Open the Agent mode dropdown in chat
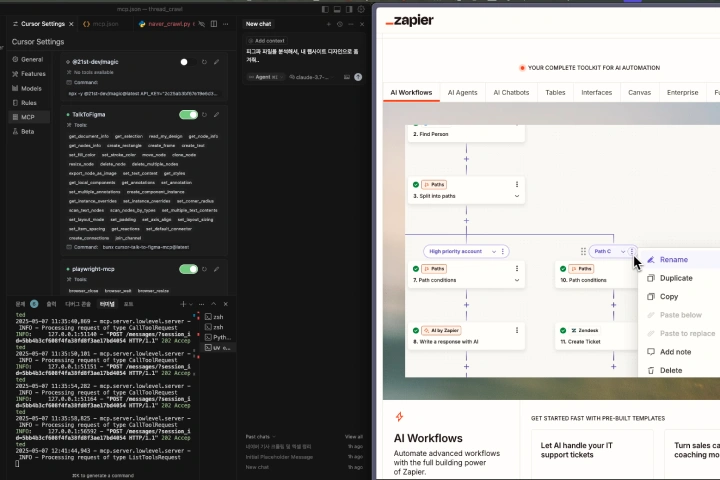The image size is (720, 480). [x=266, y=77]
